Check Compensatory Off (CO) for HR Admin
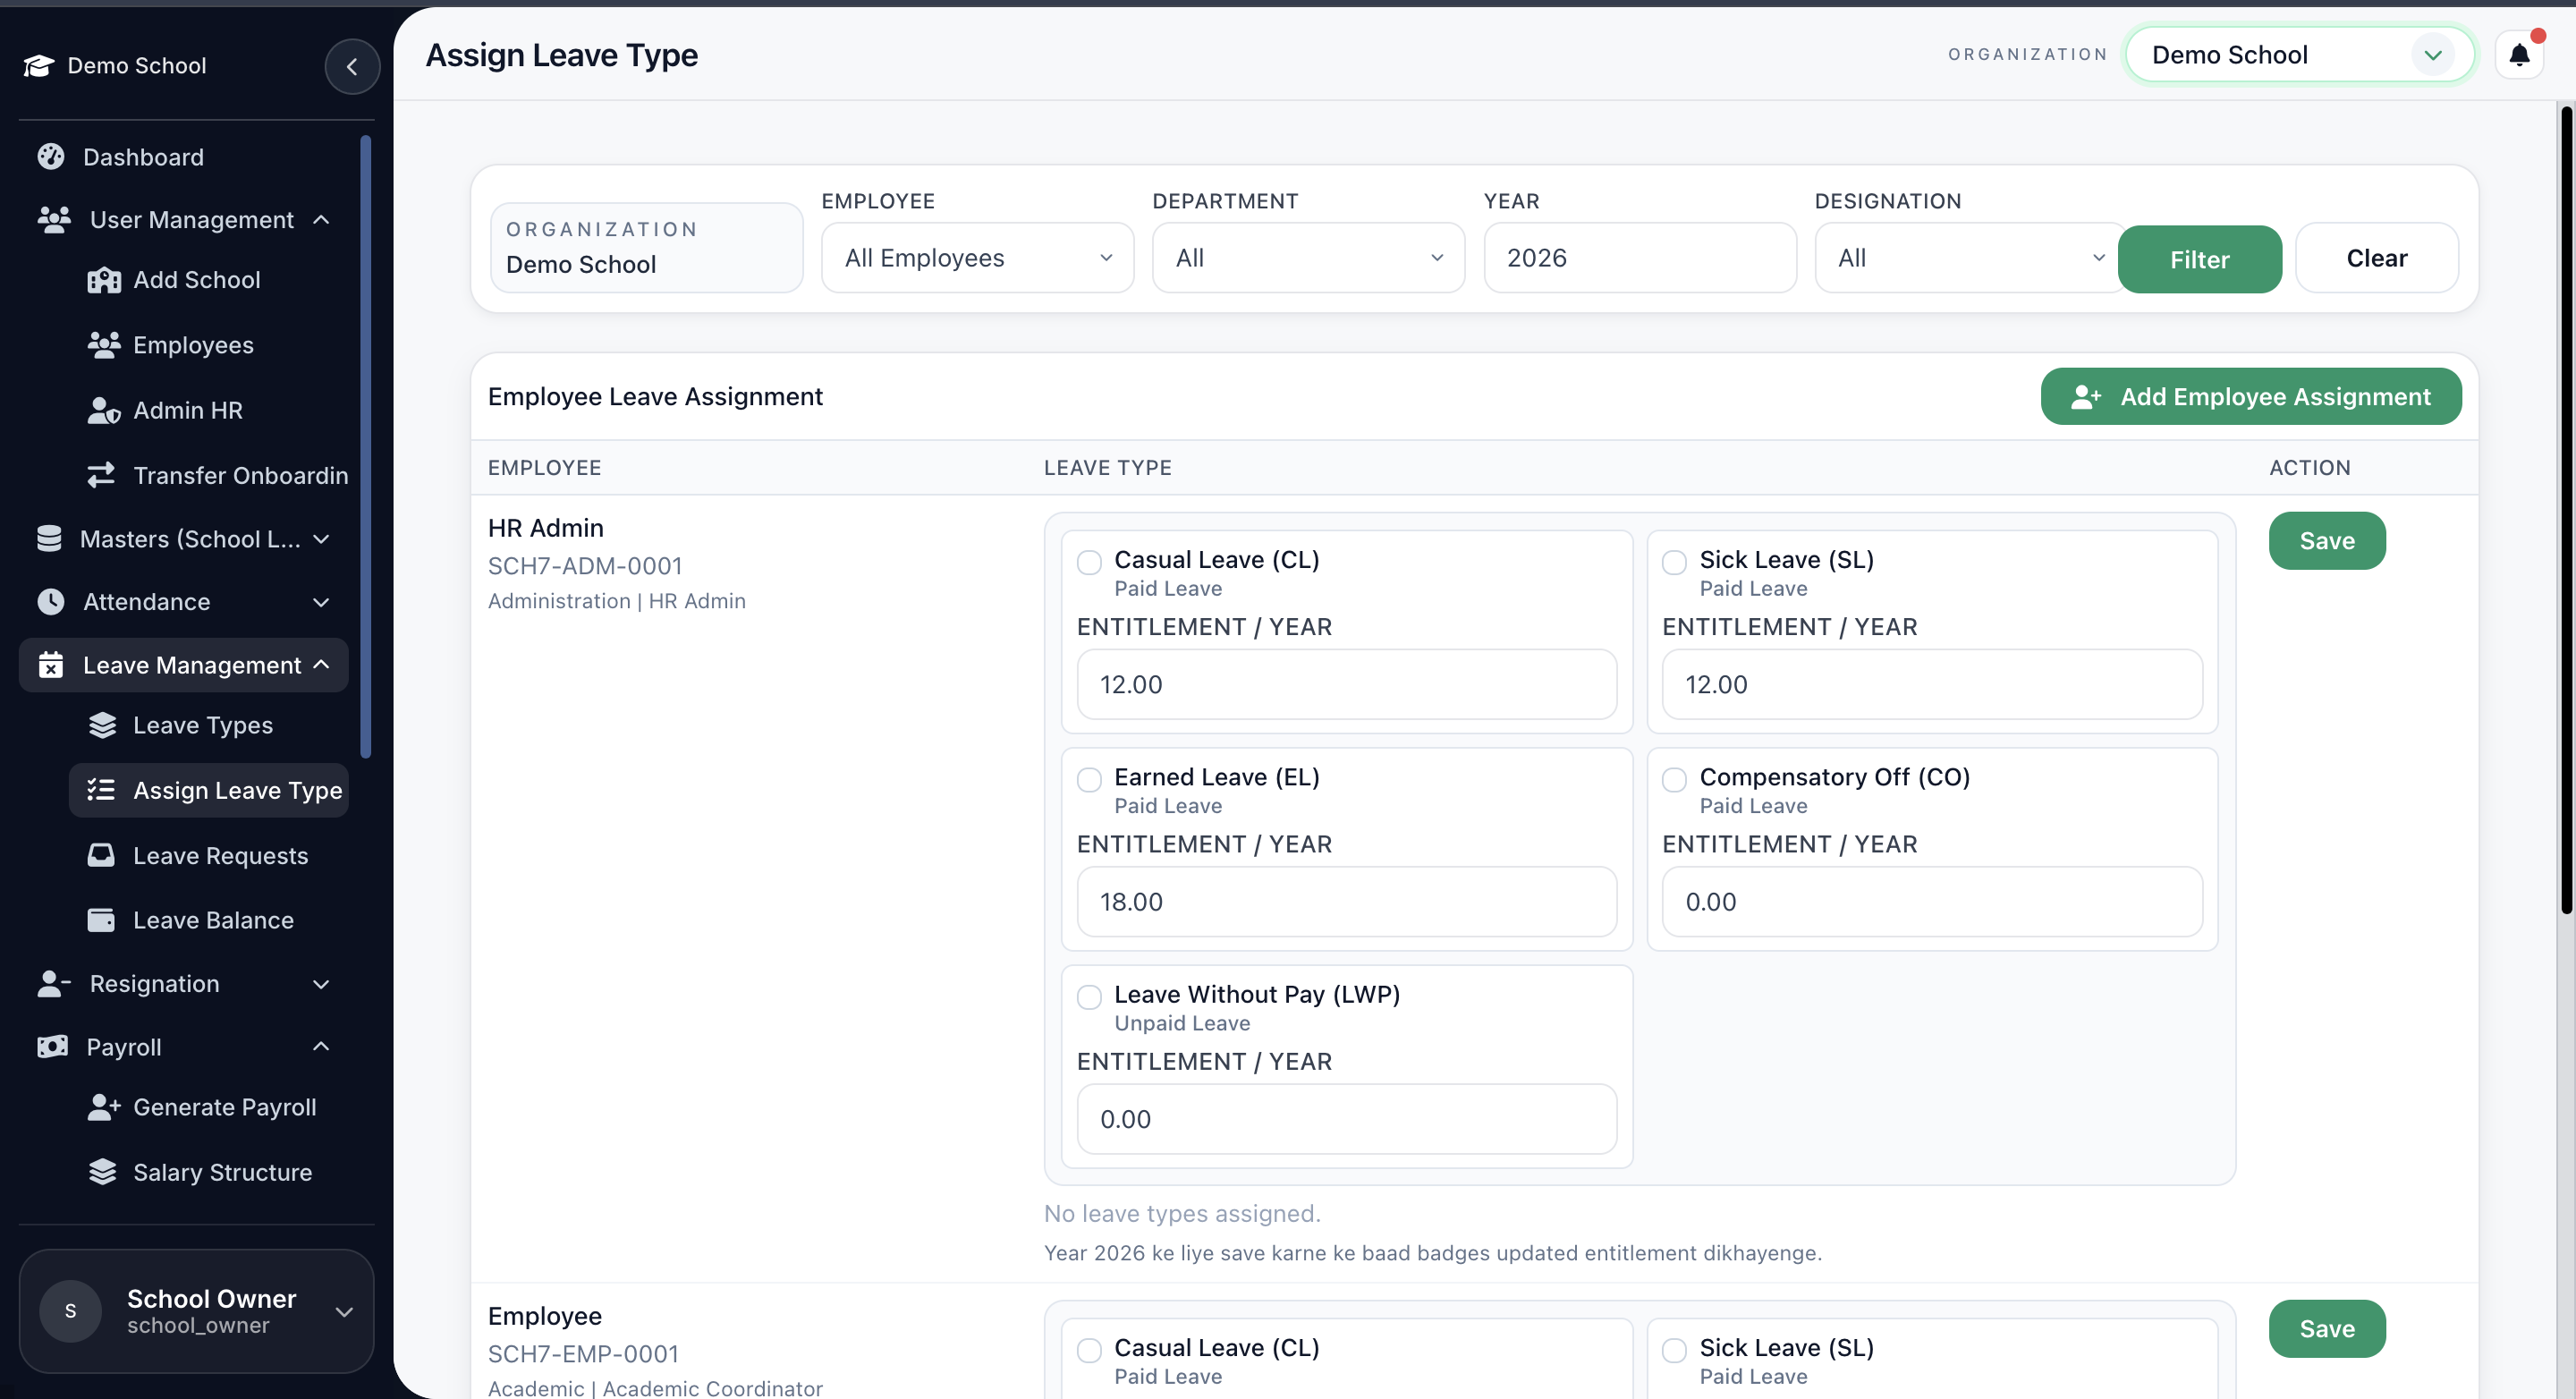Viewport: 2576px width, 1399px height. 1674,779
